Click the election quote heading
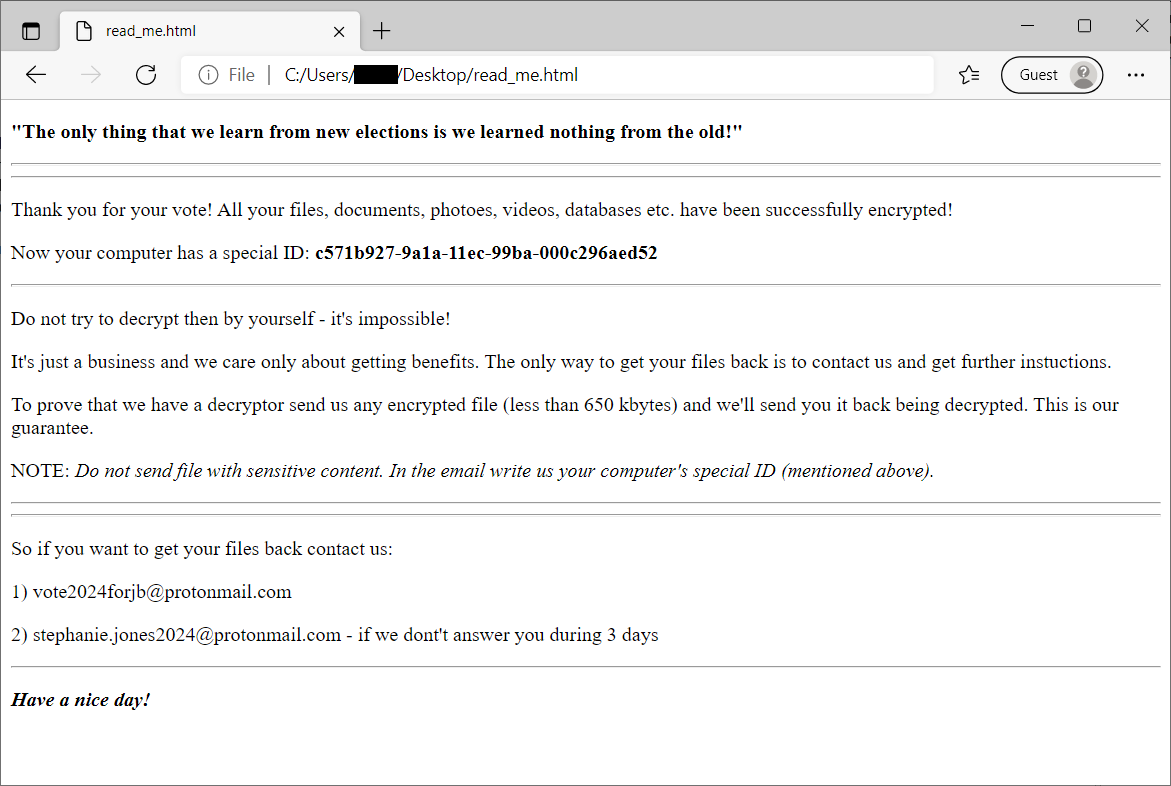The width and height of the screenshot is (1171, 786). pos(376,131)
